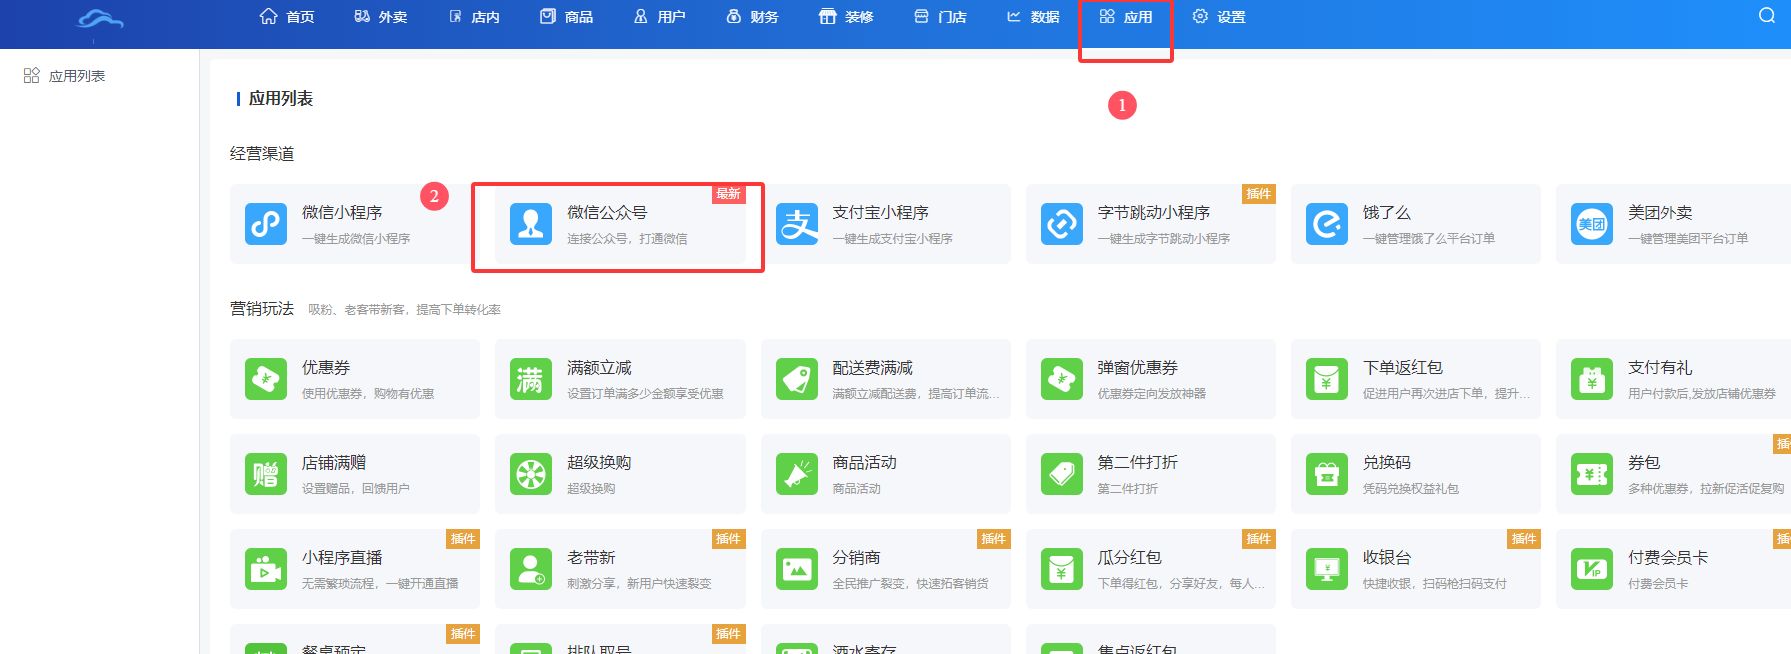Click the search magnifier icon in header
The height and width of the screenshot is (654, 1791).
point(1767,16)
